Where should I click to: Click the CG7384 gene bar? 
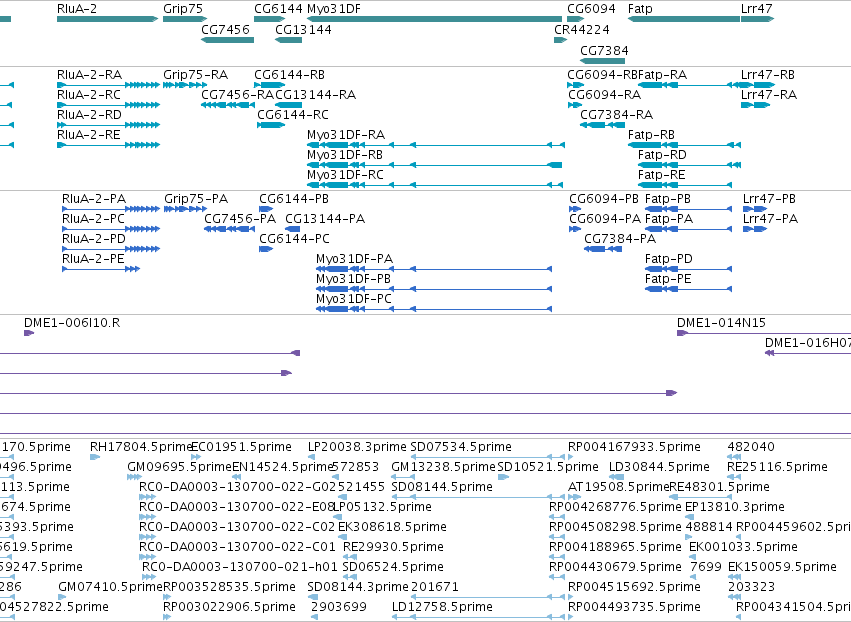(x=602, y=60)
